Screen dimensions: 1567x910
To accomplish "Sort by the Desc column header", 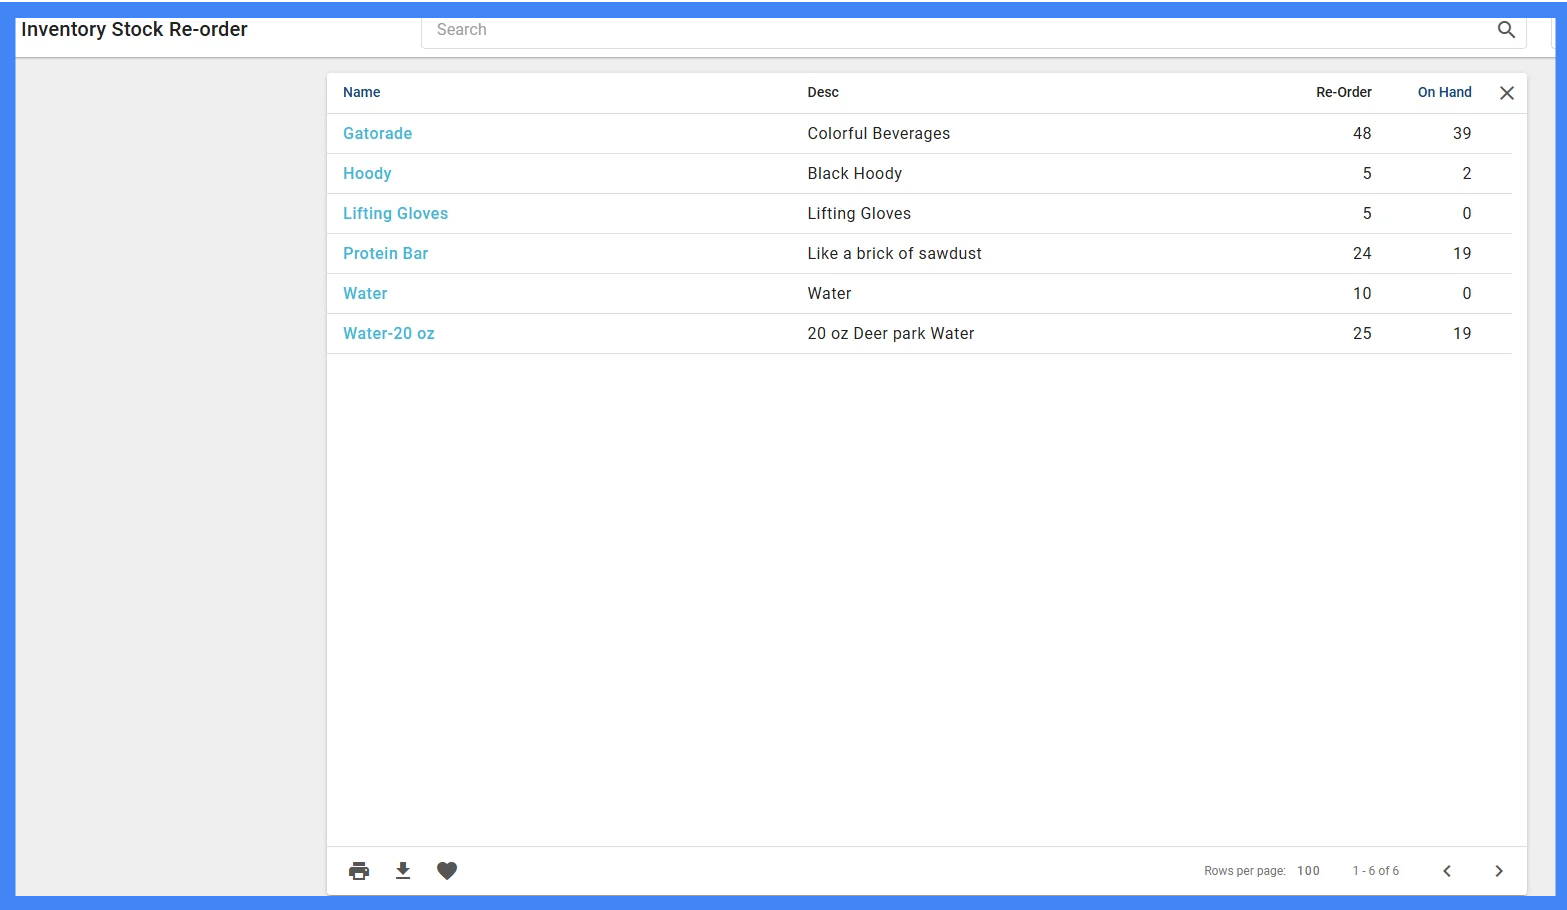I will point(823,92).
